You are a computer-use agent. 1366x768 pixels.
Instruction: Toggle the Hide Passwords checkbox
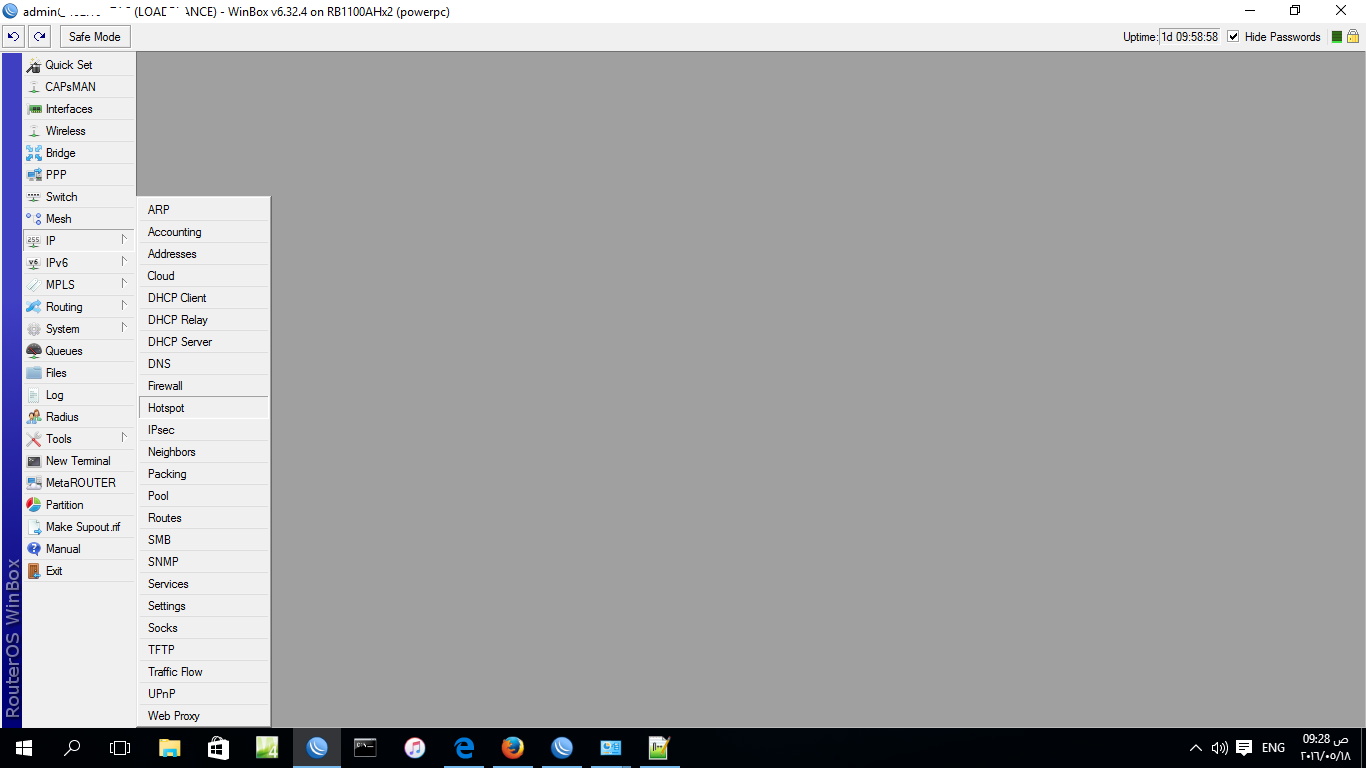[x=1233, y=37]
